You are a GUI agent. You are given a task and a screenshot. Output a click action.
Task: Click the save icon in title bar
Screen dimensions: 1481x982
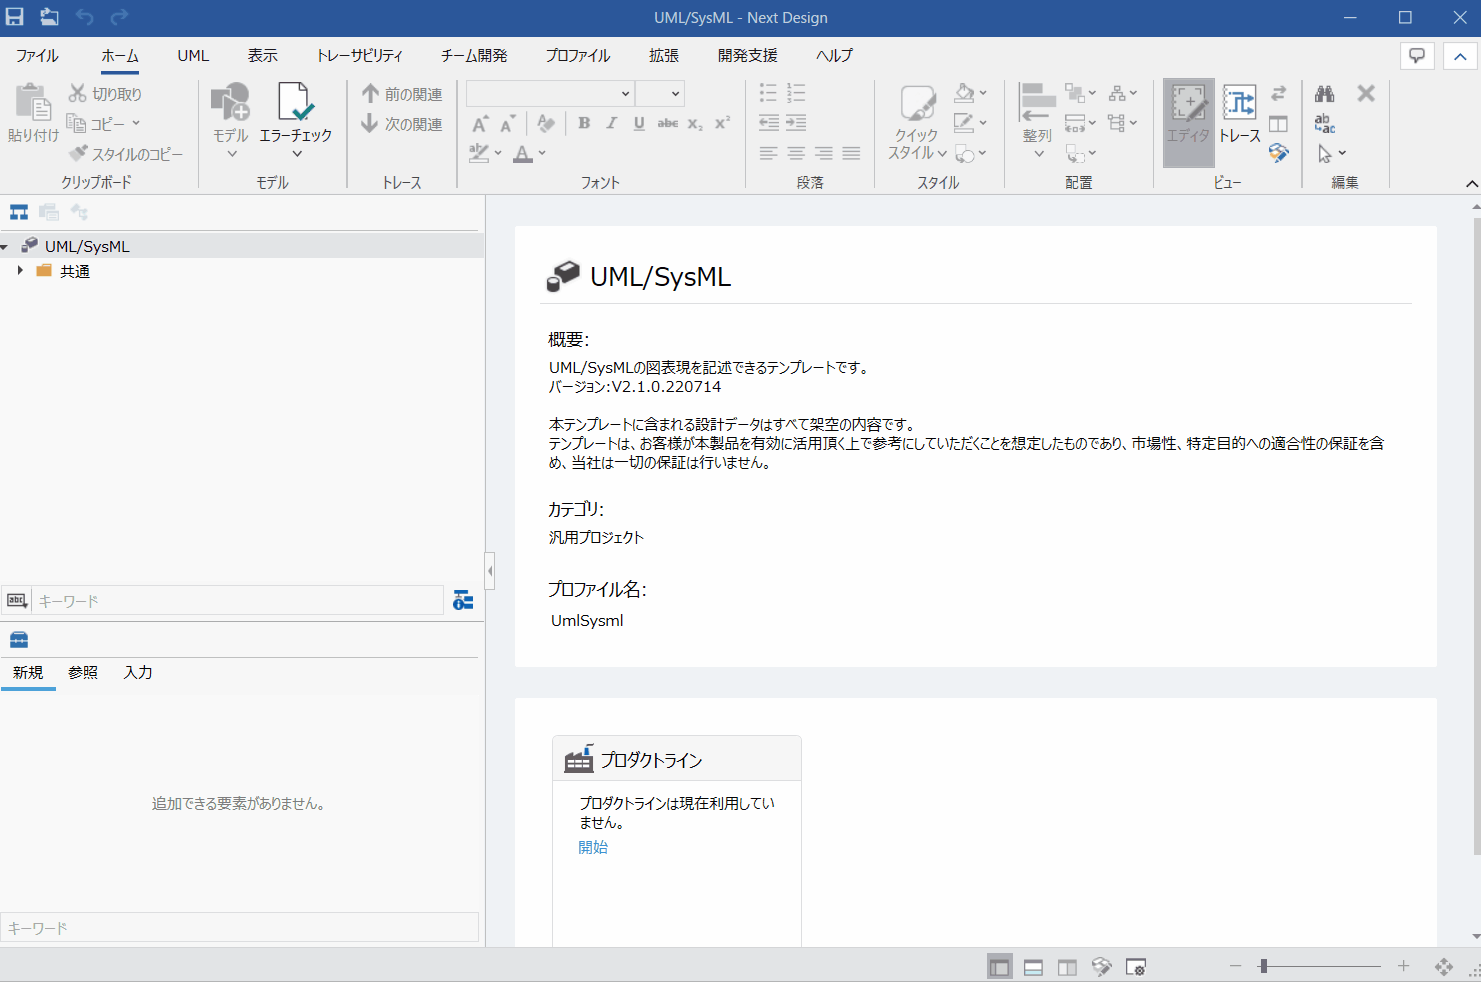(x=15, y=17)
